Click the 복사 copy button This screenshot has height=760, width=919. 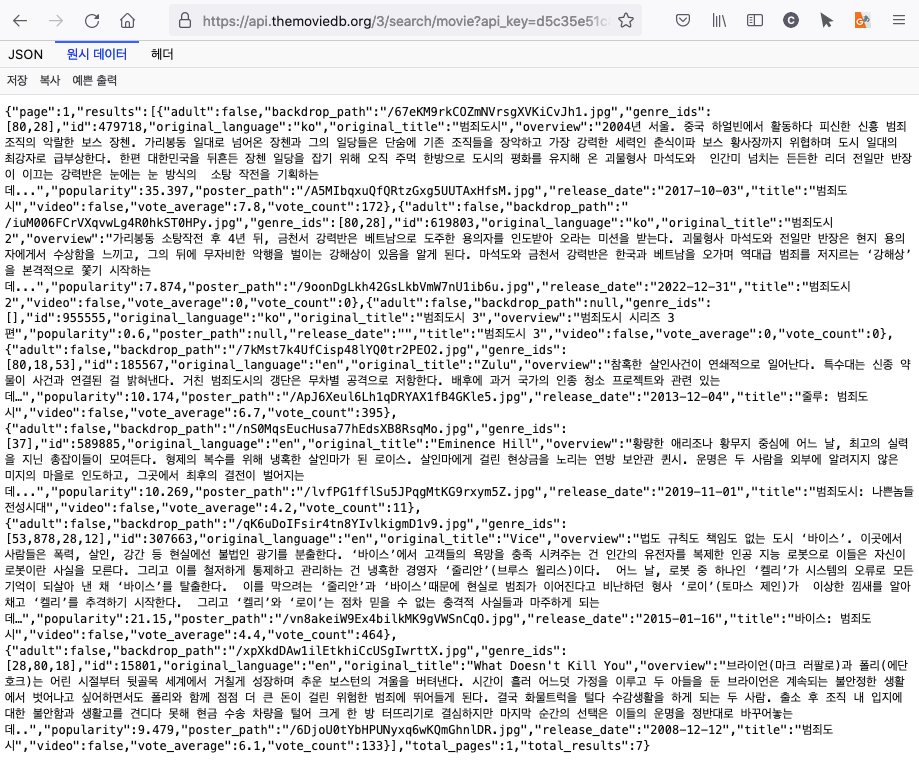(x=50, y=80)
